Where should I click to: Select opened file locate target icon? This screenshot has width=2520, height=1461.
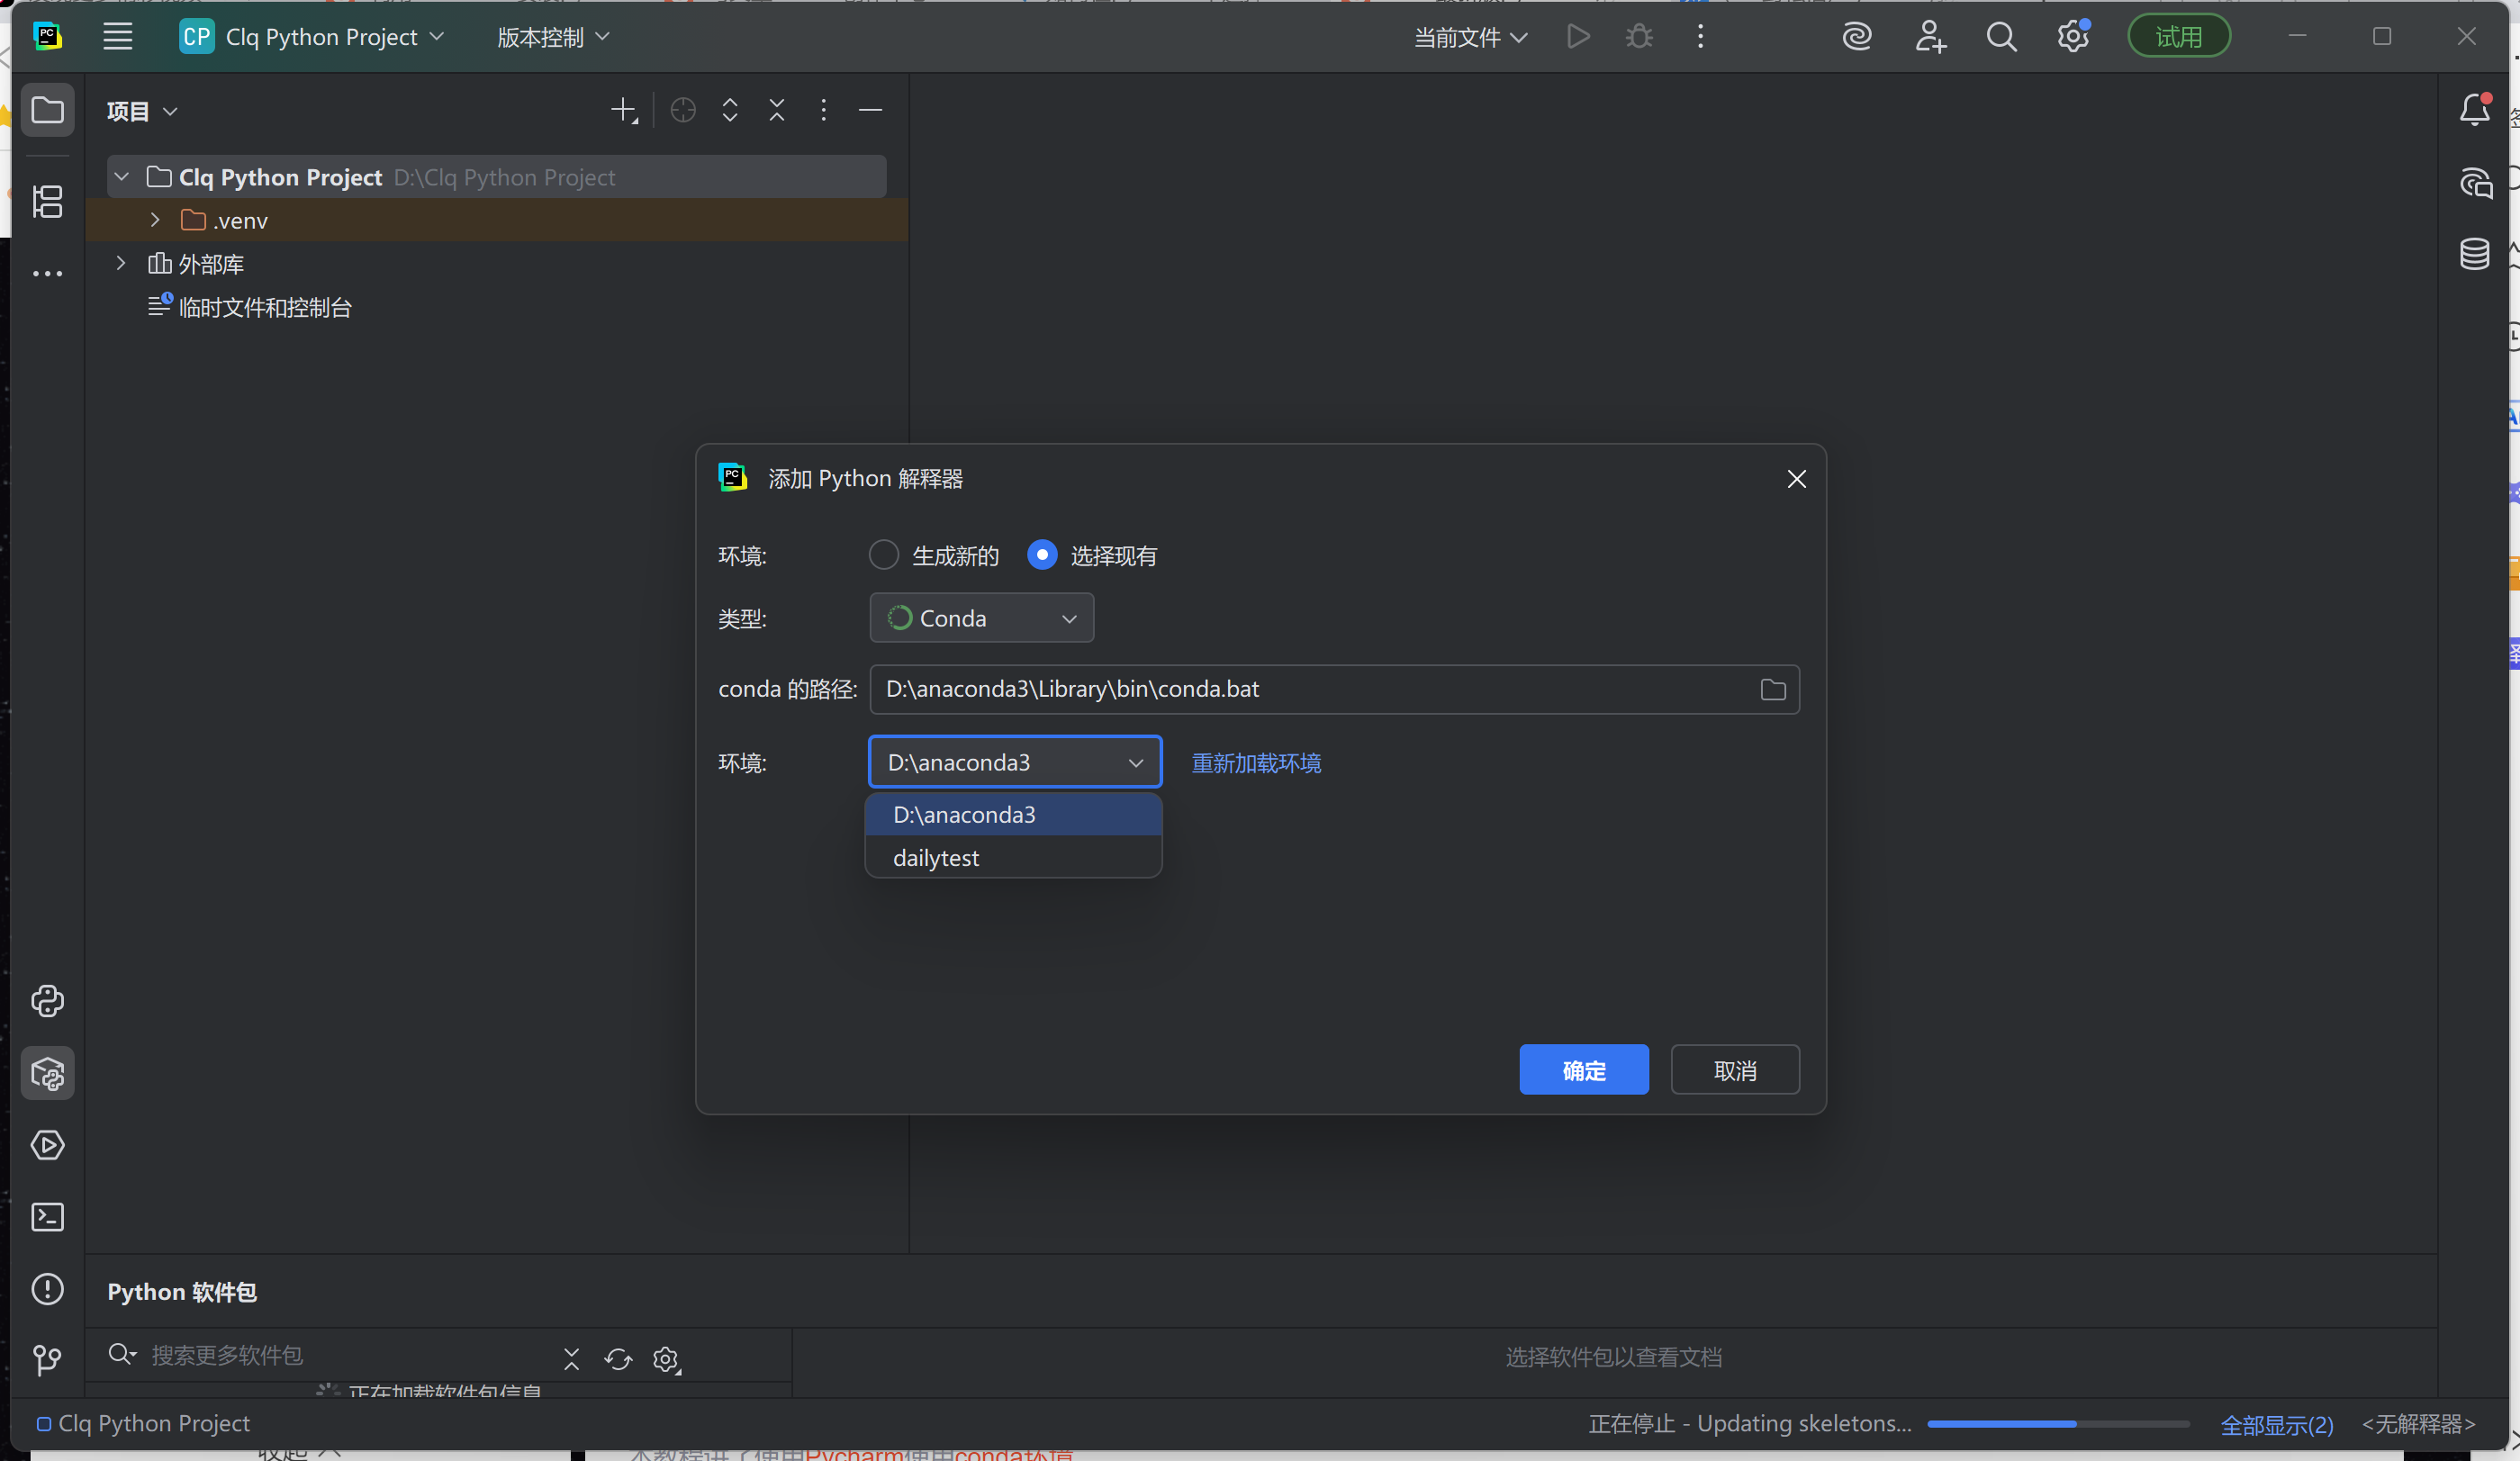(x=683, y=110)
